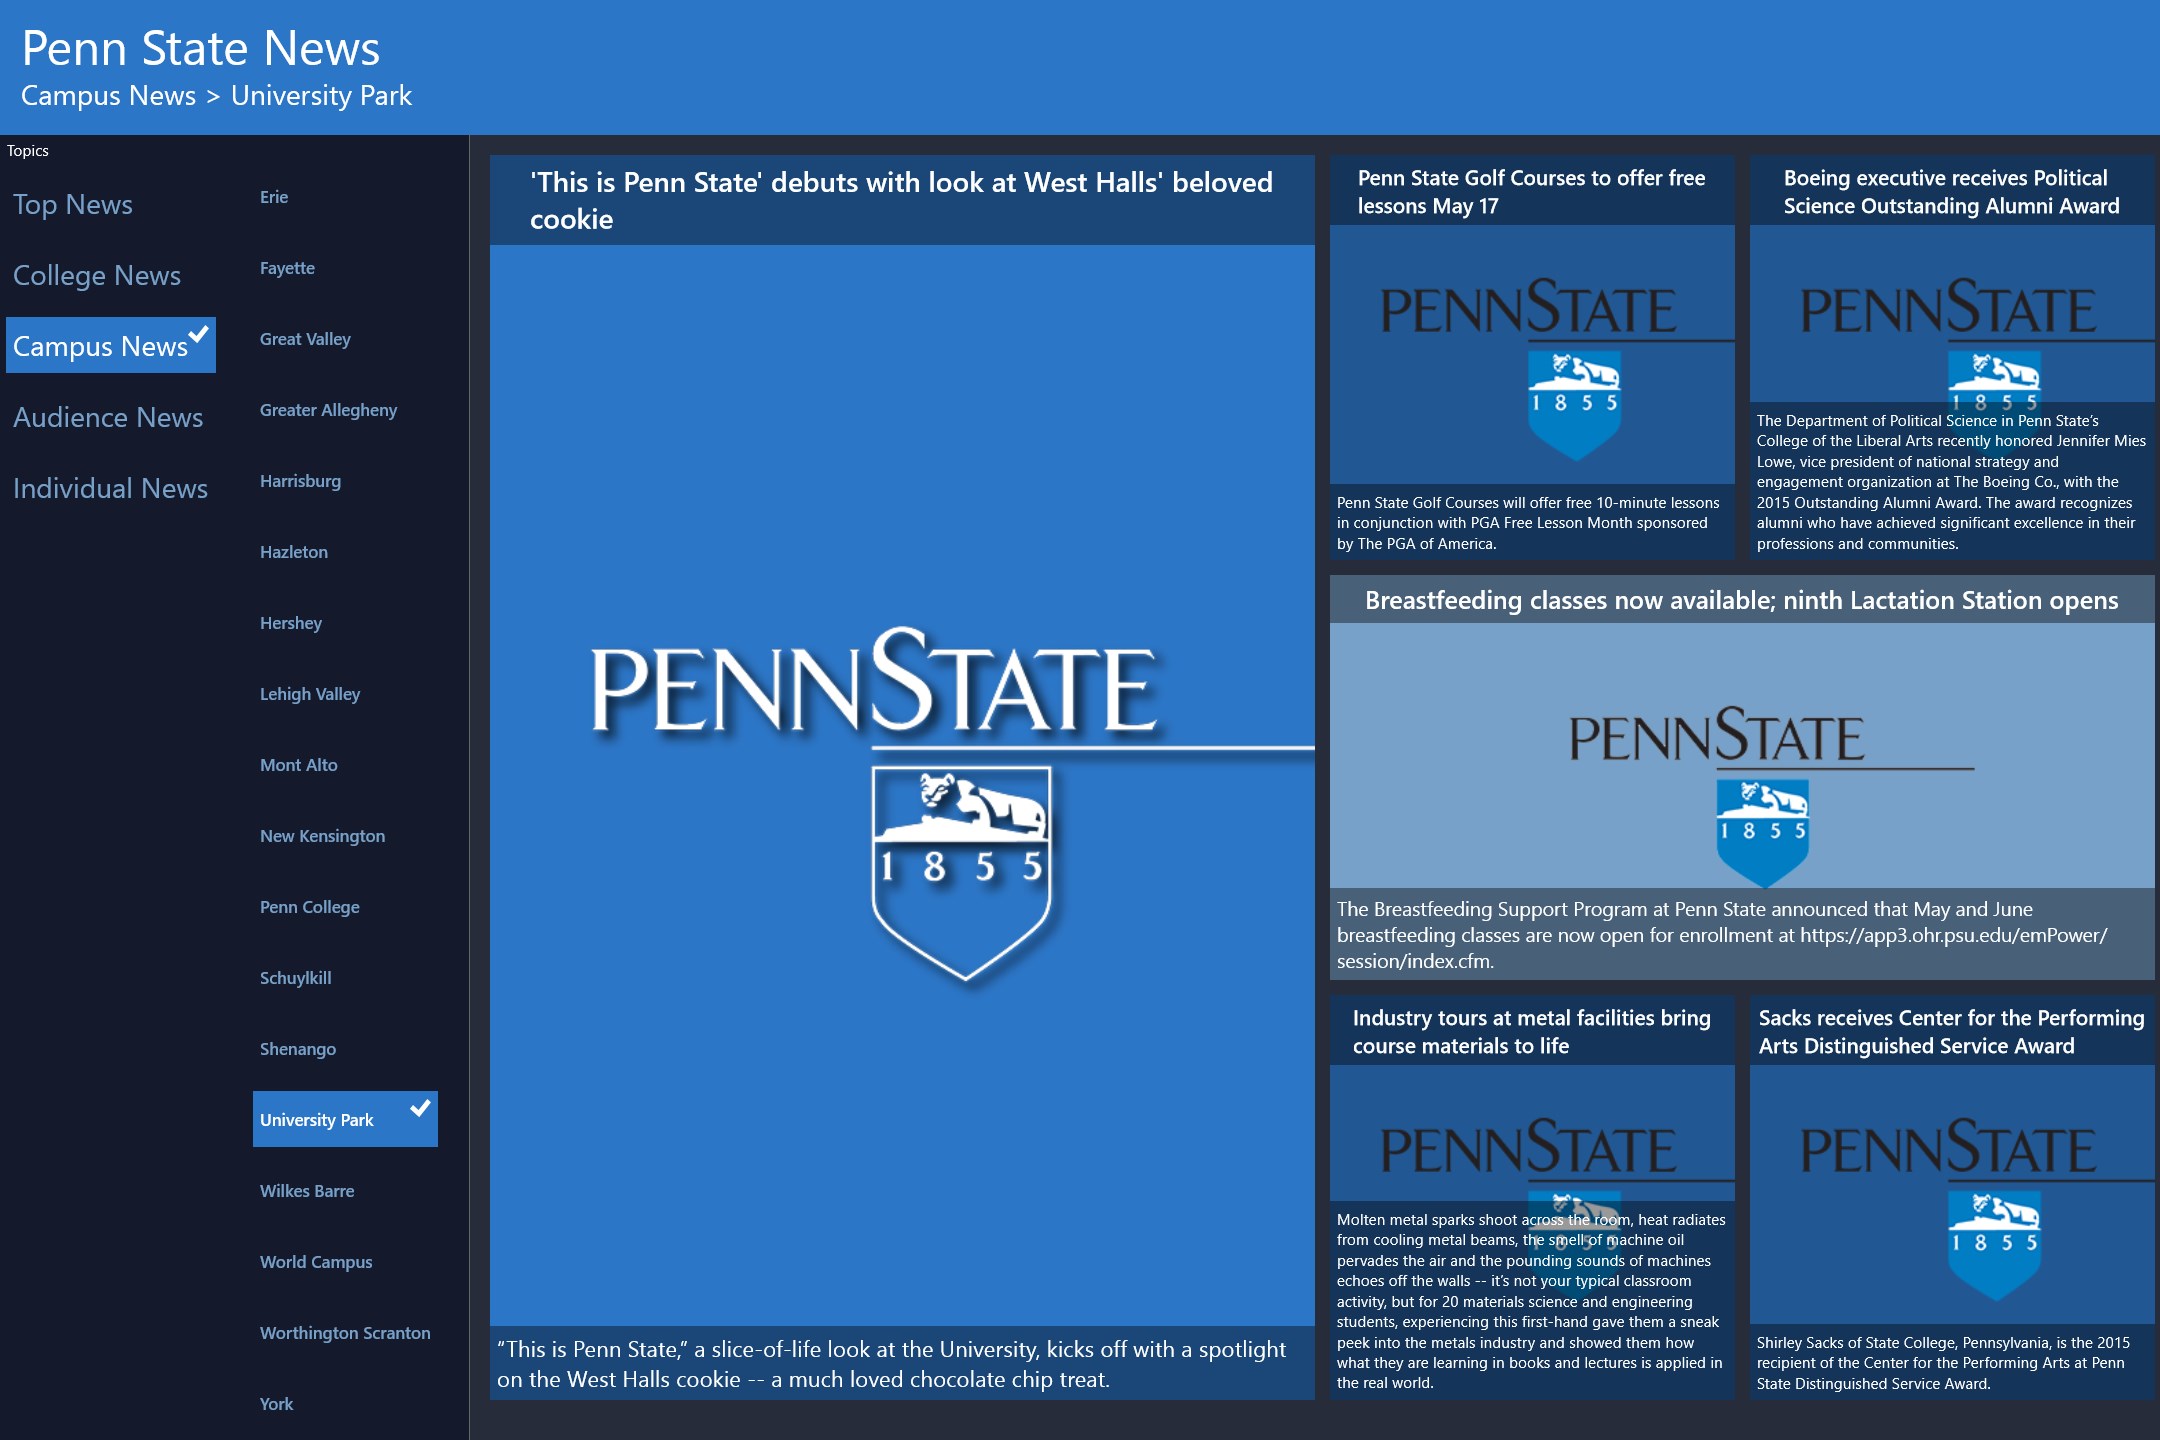This screenshot has height=1440, width=2160.
Task: Select the York campus item
Action: coord(276,1404)
